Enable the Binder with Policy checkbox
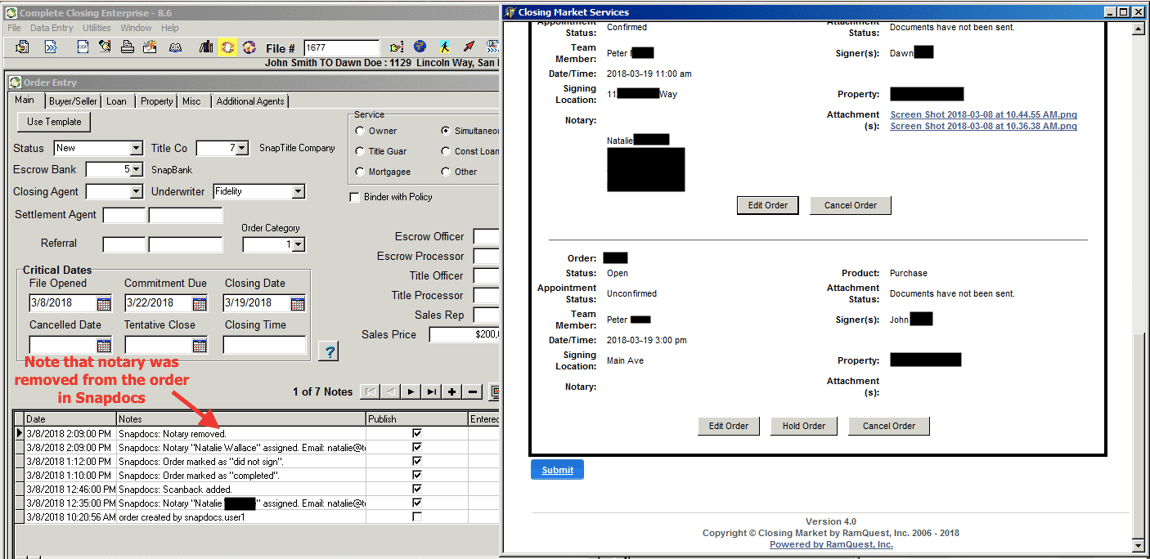1150x559 pixels. (x=356, y=197)
